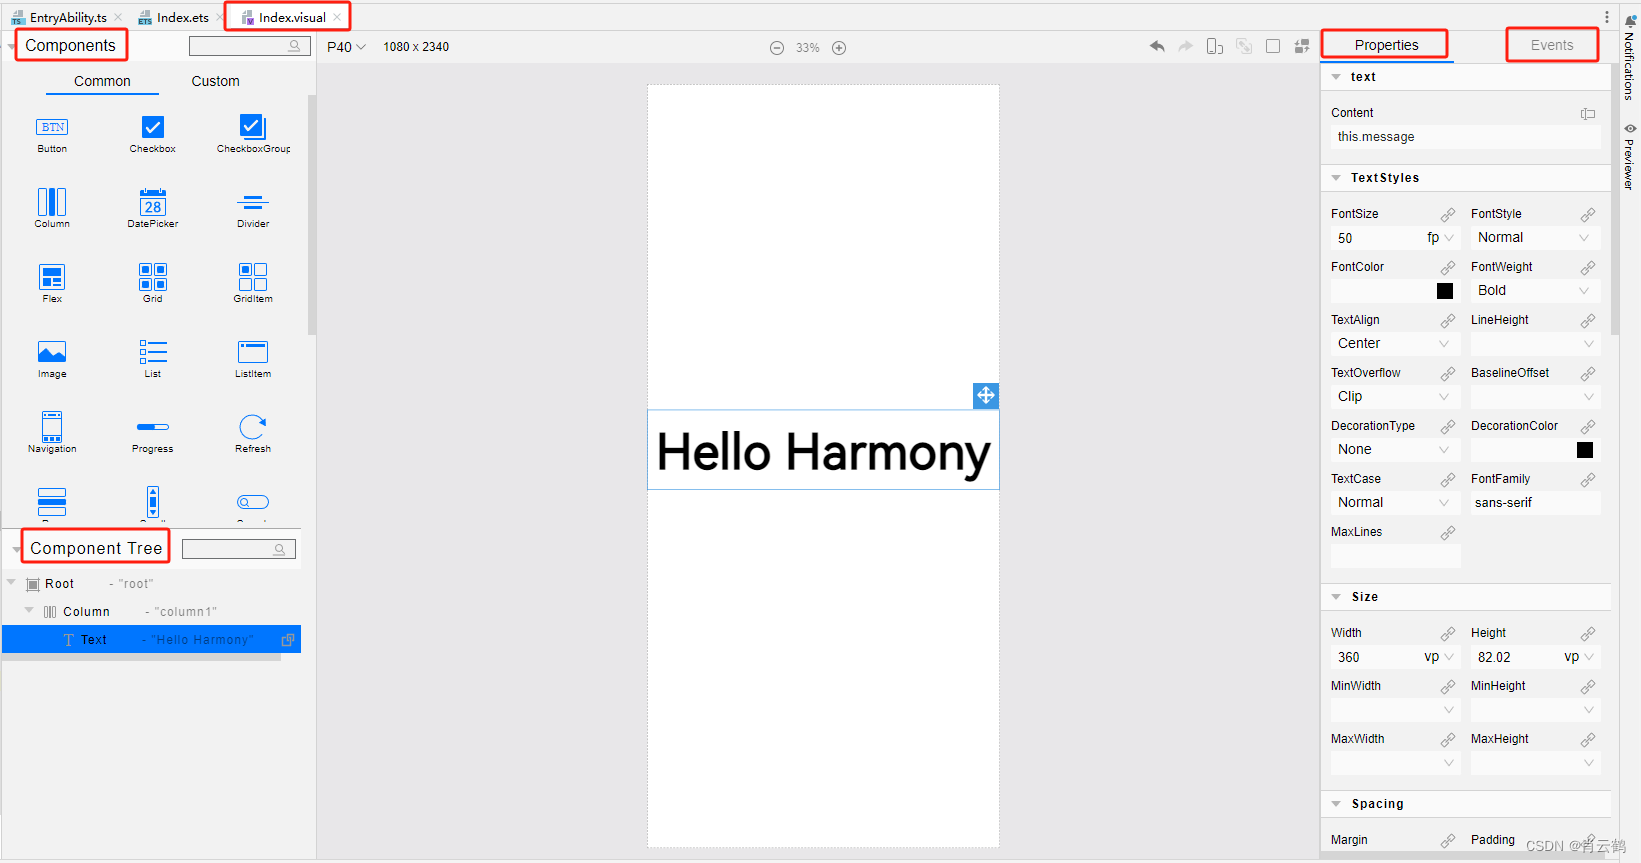
Task: Click the move handle above Hello Harmony
Action: pos(986,396)
